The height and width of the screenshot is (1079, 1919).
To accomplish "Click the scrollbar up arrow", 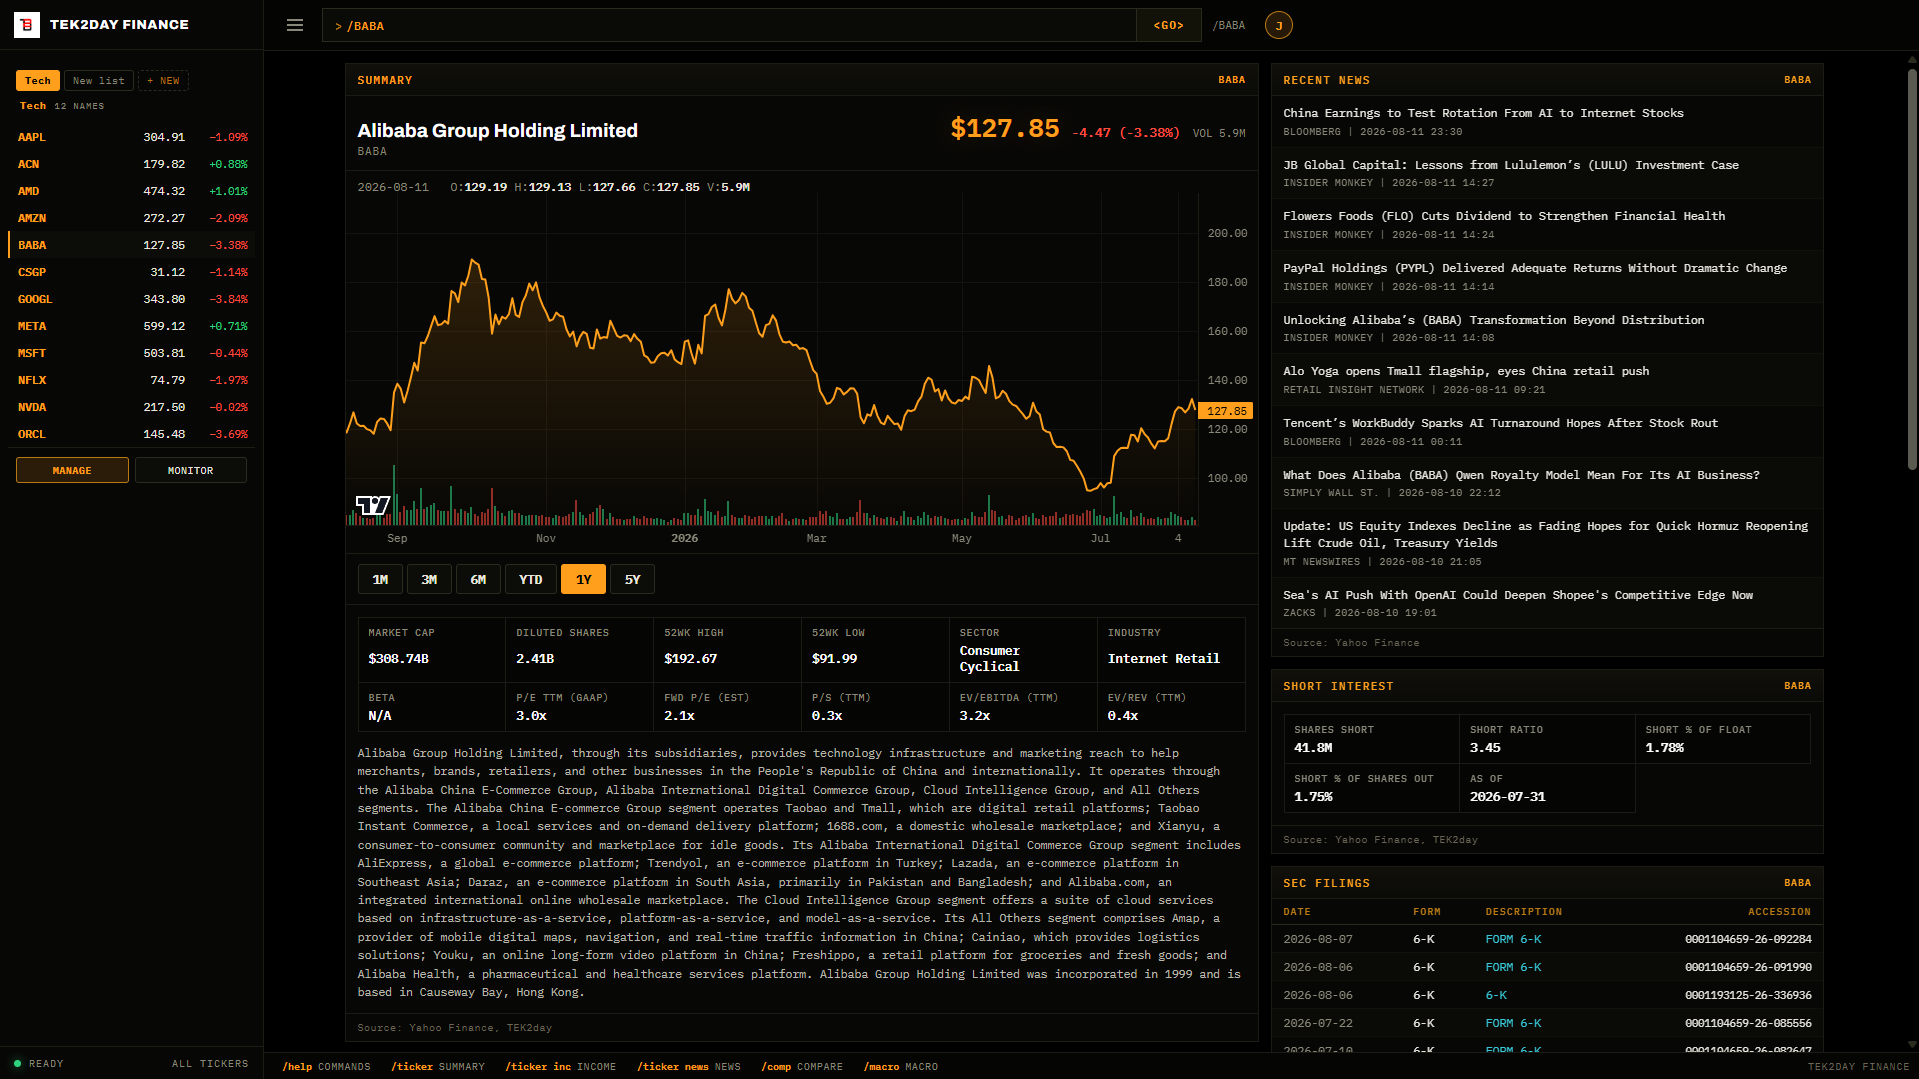I will (x=1912, y=59).
